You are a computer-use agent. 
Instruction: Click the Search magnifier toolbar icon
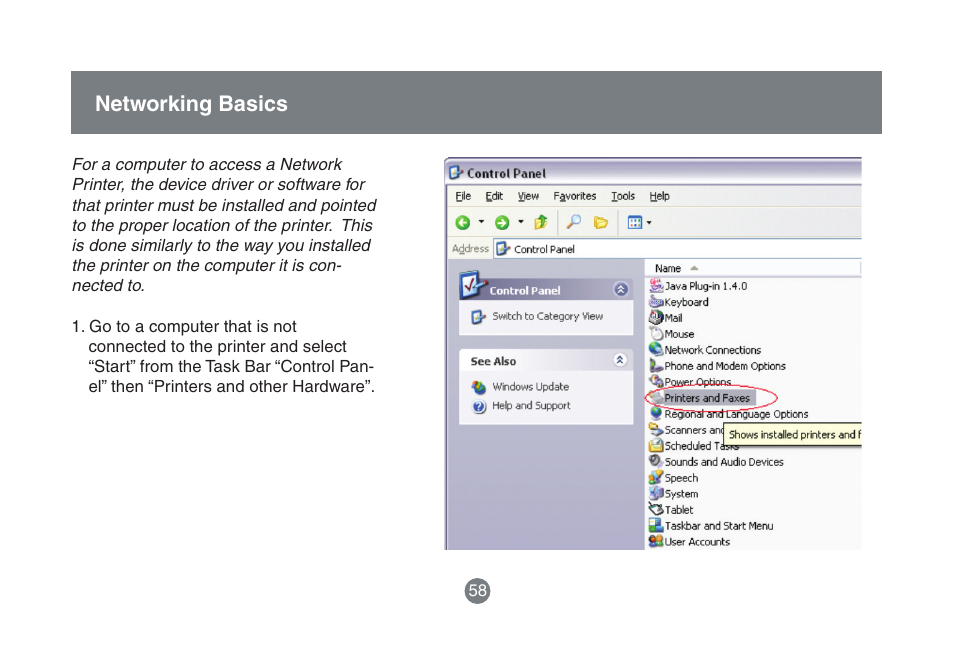pyautogui.click(x=573, y=222)
